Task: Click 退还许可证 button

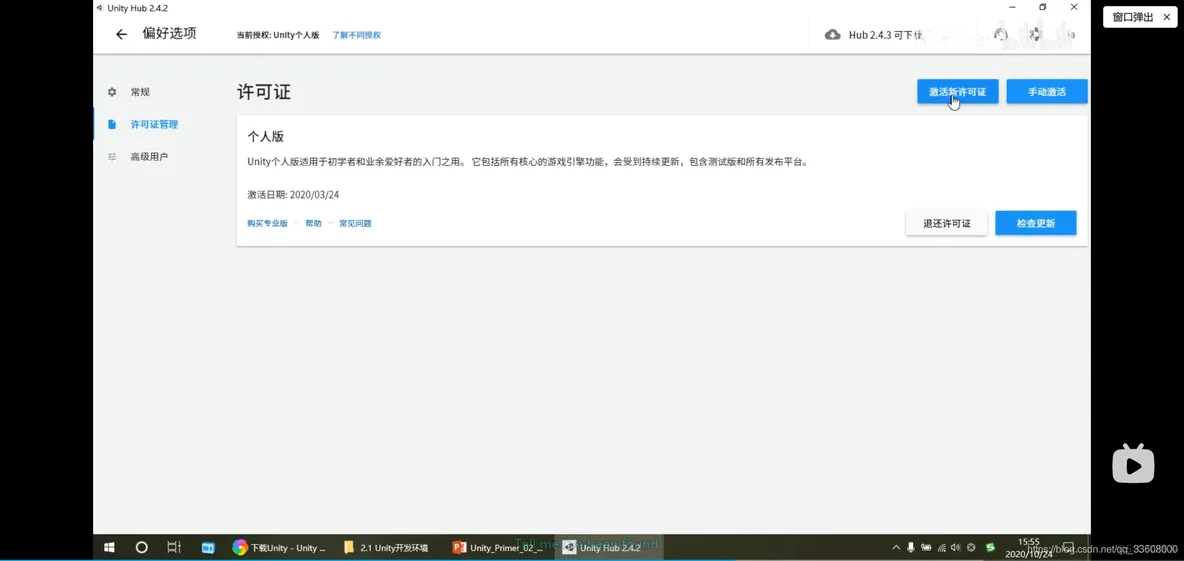Action: pos(946,223)
